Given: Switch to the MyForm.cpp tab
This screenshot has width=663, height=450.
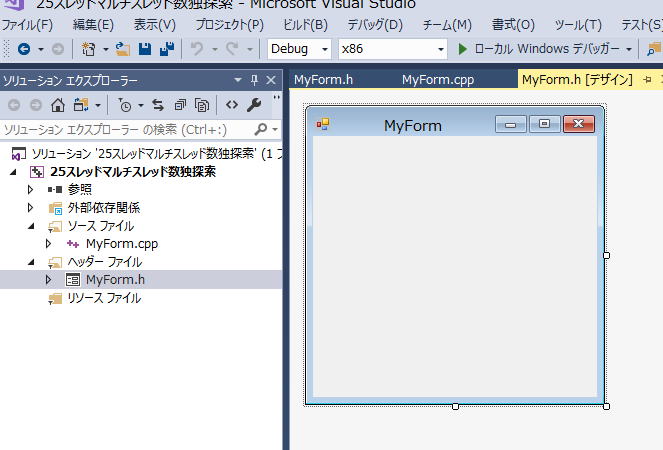Looking at the screenshot, I should 438,80.
